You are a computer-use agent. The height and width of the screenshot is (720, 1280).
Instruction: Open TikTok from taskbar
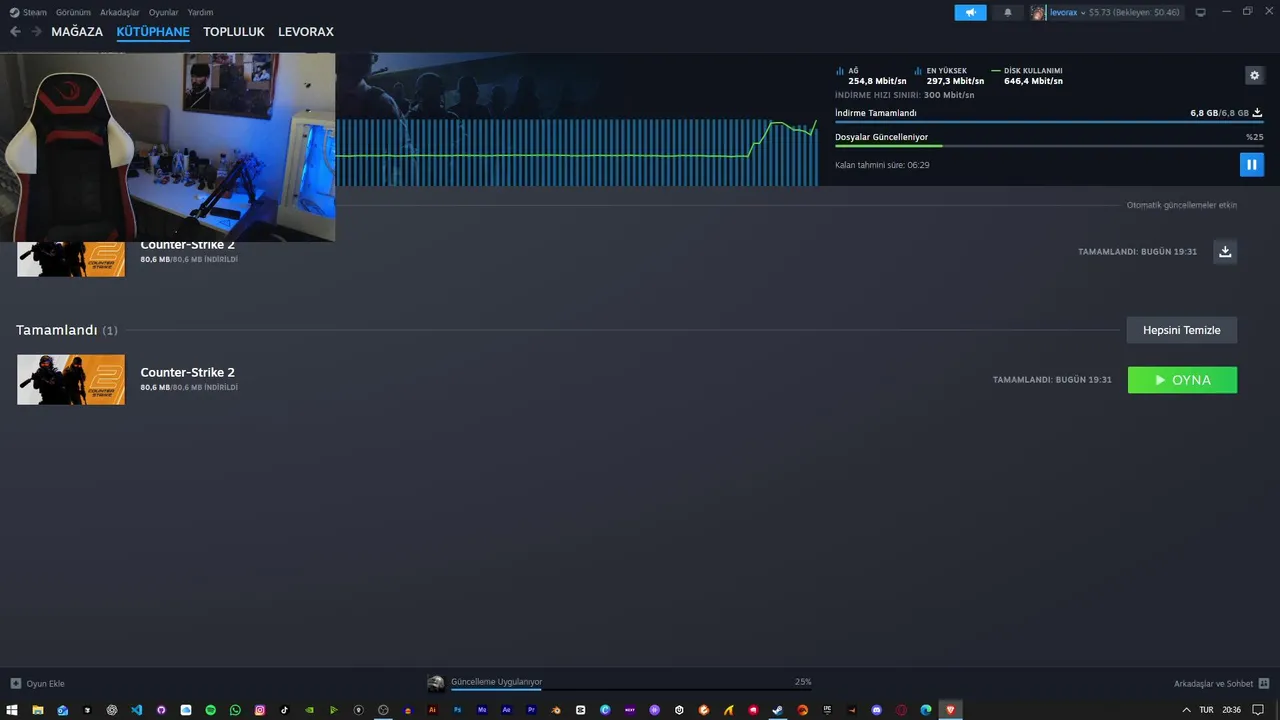[284, 710]
